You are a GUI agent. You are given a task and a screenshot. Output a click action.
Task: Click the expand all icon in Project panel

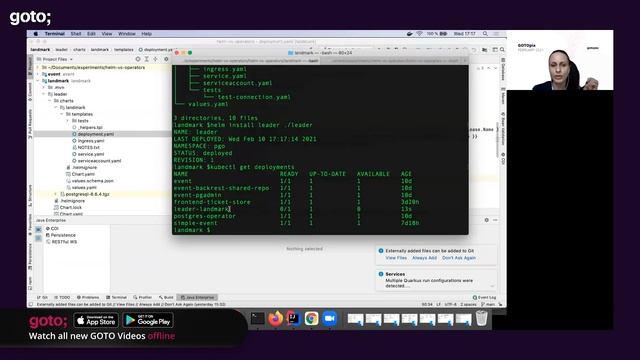tap(147, 59)
